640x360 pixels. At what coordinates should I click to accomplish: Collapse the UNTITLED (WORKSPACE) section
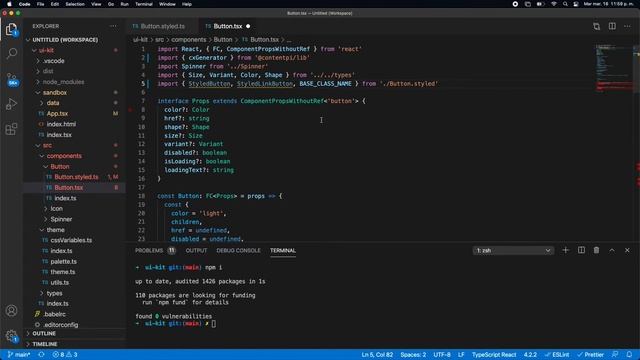65,40
